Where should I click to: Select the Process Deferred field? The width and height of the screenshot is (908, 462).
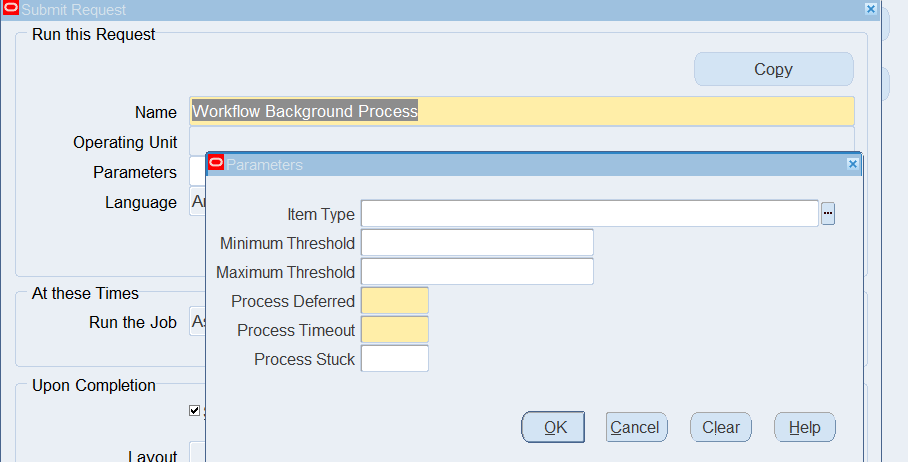(395, 301)
